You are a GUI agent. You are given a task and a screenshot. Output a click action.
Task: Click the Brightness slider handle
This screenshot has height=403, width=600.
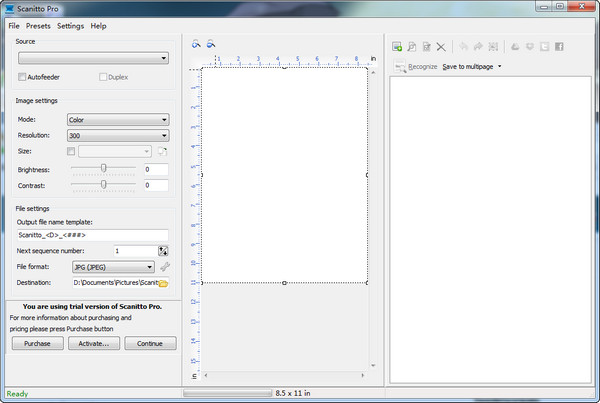(103, 168)
